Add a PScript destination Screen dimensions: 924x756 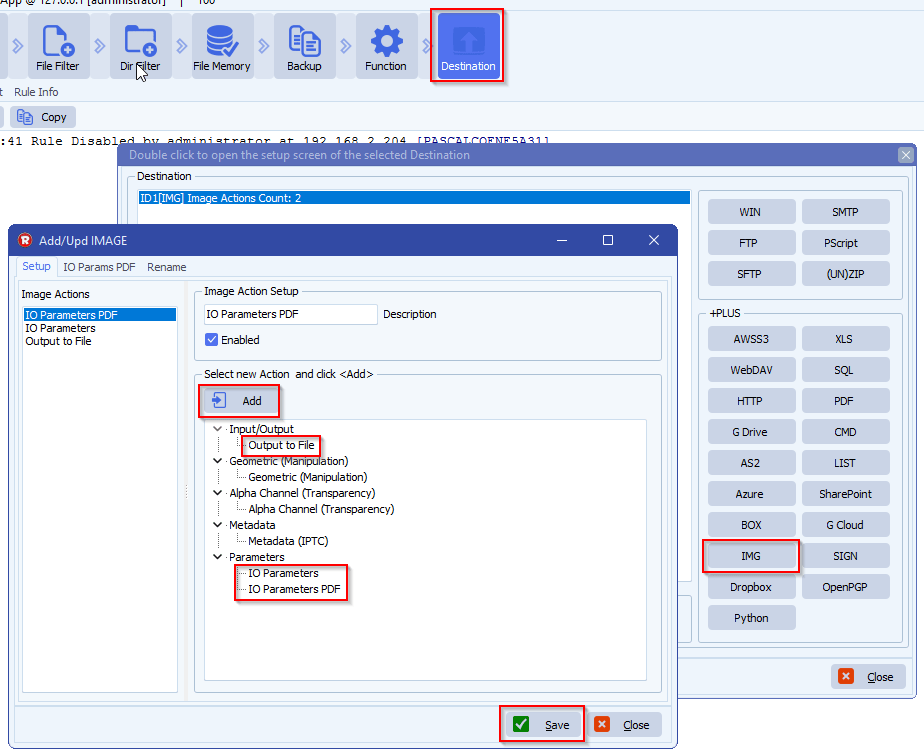(845, 243)
